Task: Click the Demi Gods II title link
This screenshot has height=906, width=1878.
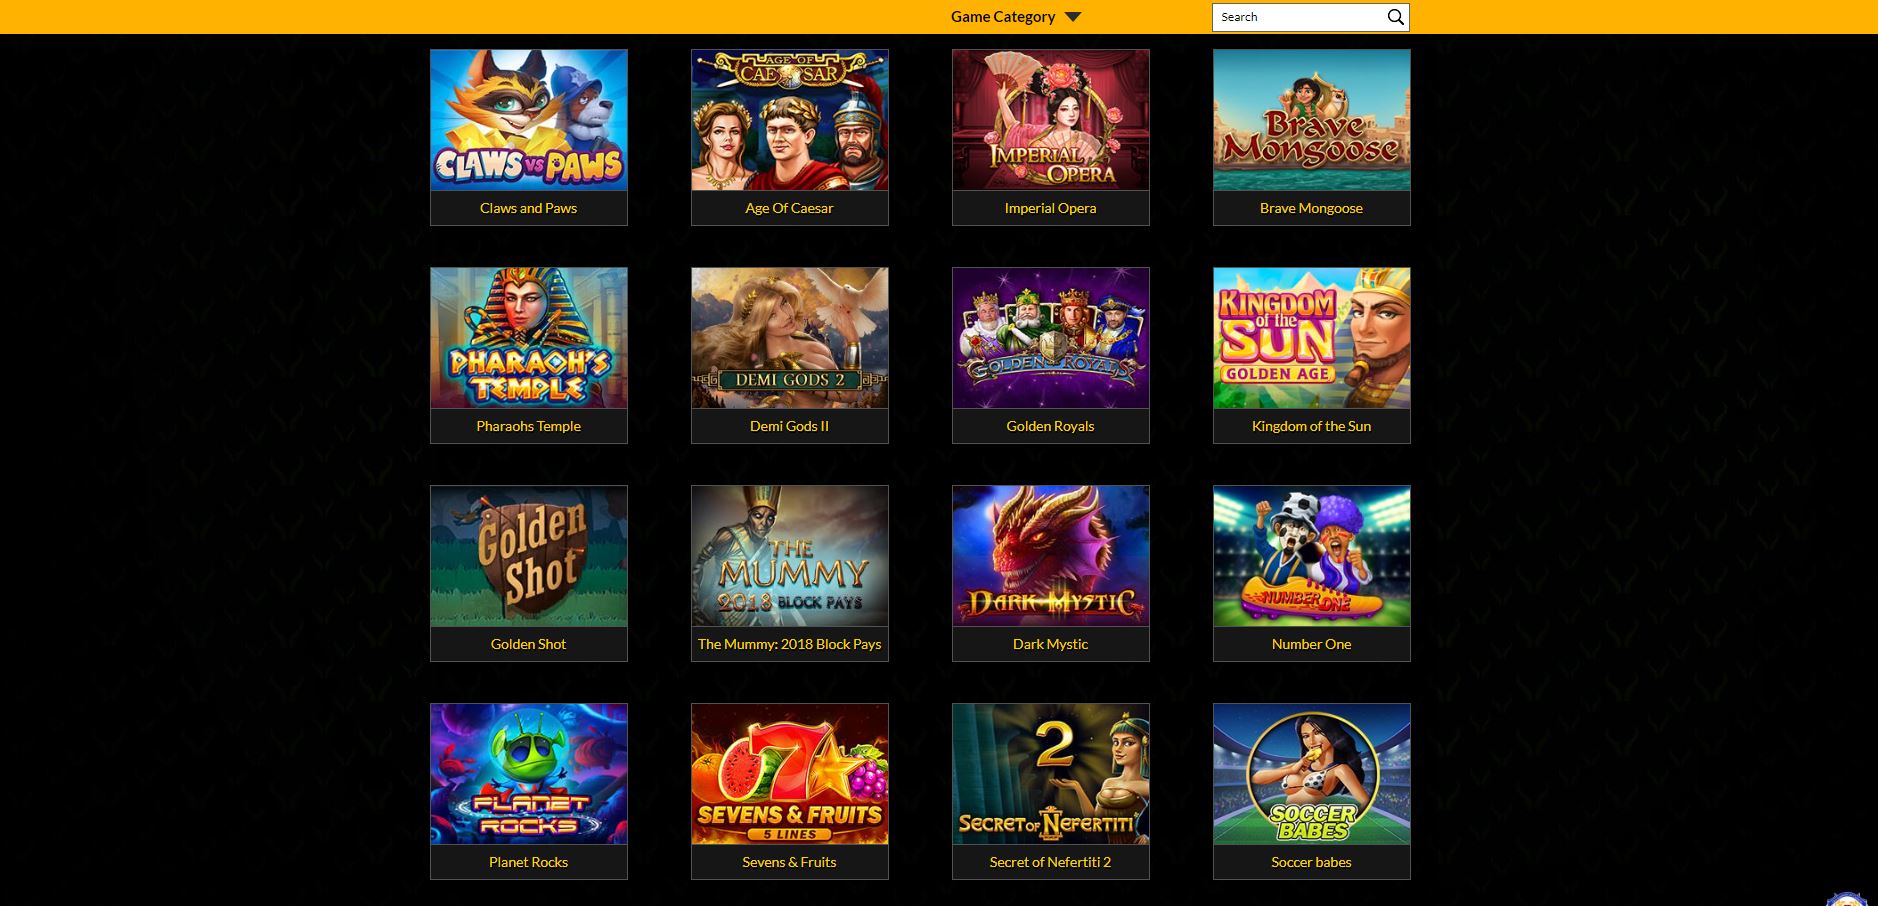Action: click(789, 426)
